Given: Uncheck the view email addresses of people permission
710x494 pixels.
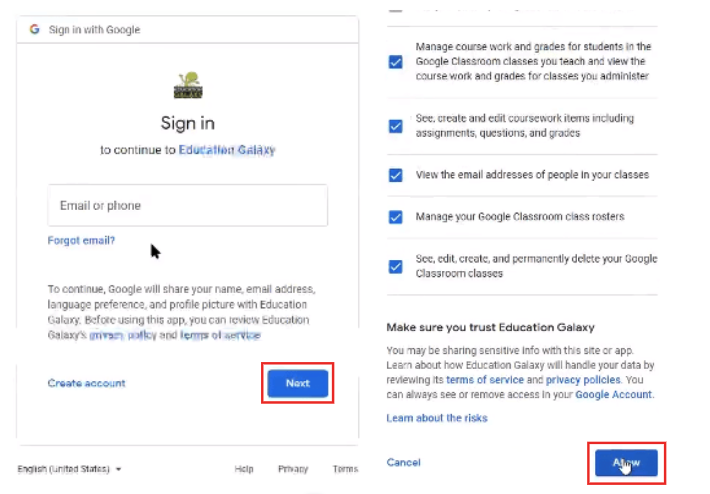Looking at the screenshot, I should point(395,175).
